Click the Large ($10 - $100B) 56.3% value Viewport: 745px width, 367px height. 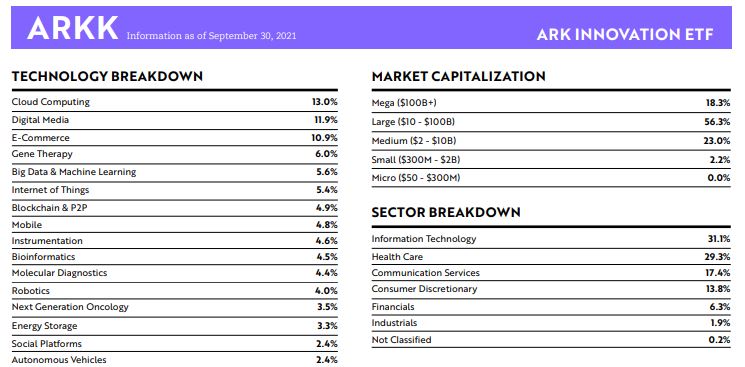pos(717,122)
